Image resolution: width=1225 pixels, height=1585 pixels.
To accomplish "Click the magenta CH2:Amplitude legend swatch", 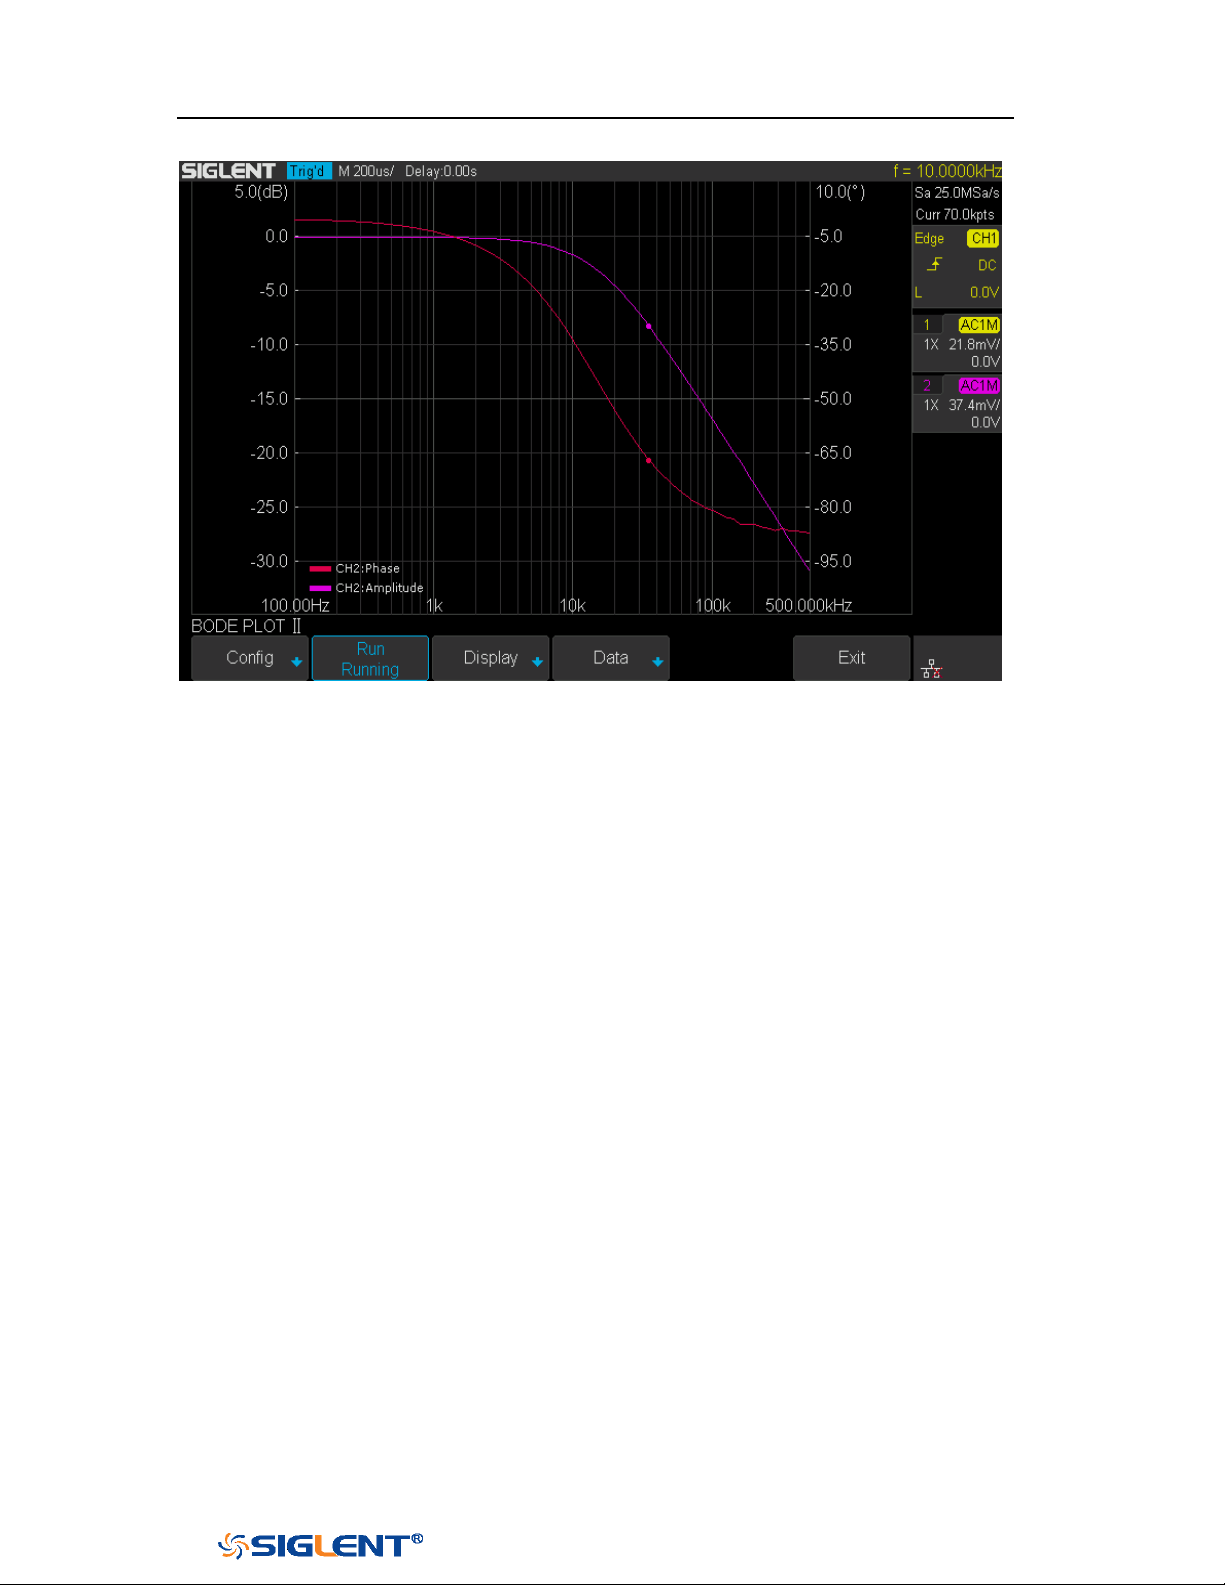I will click(320, 588).
